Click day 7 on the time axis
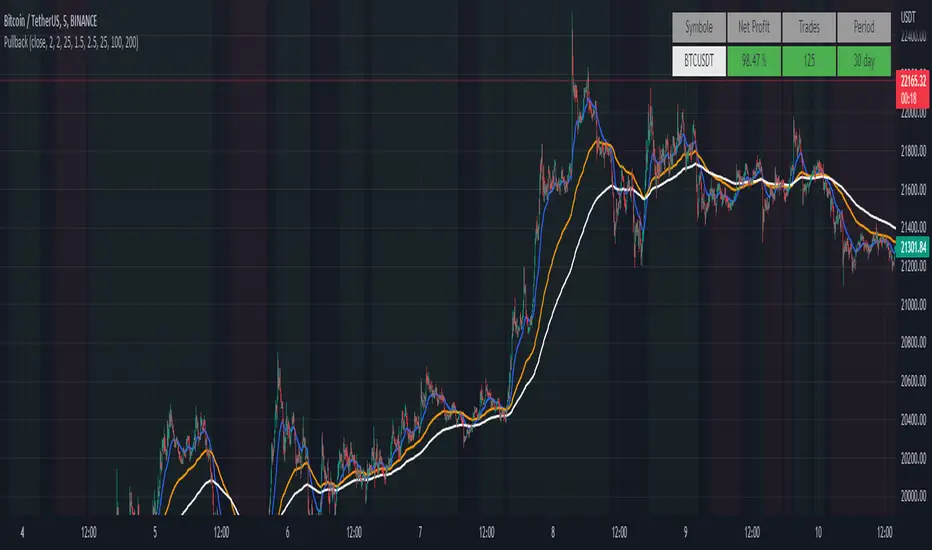The width and height of the screenshot is (932, 550). click(420, 532)
